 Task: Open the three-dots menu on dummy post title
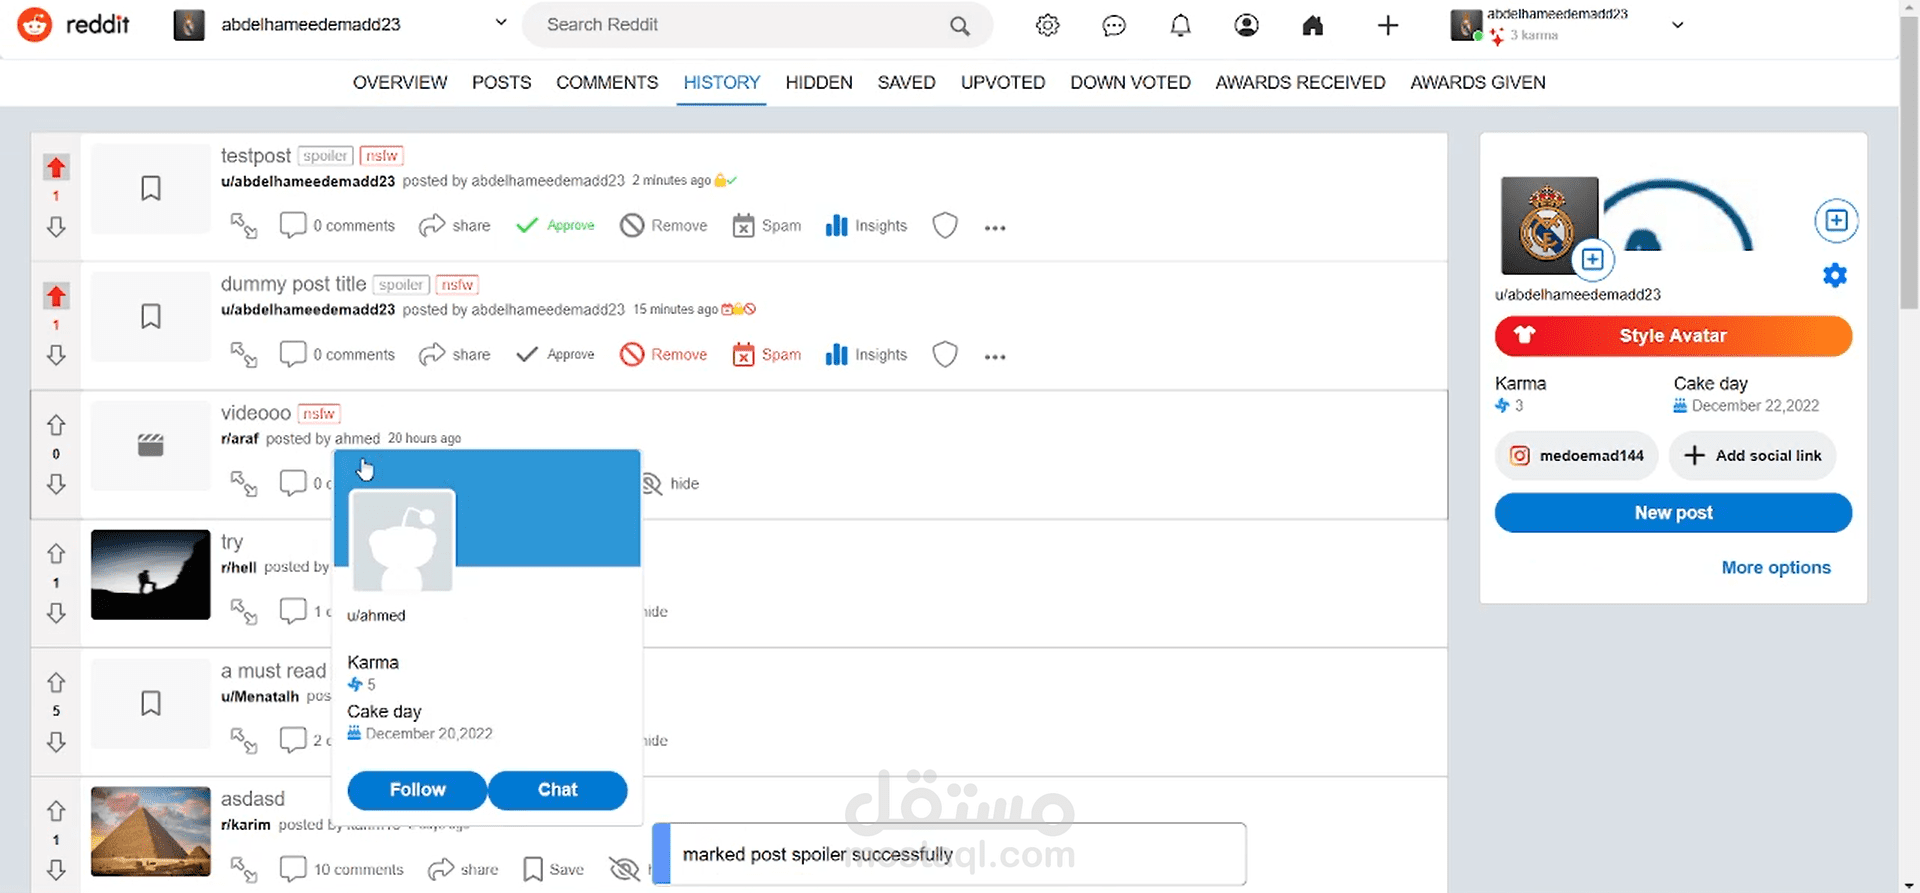995,357
